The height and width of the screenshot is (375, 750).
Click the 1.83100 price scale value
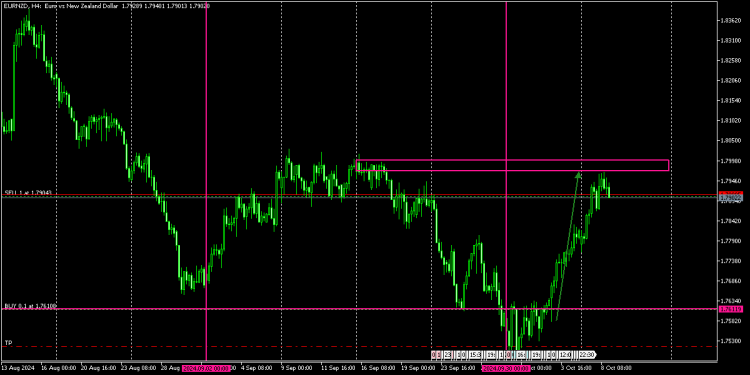(x=731, y=41)
